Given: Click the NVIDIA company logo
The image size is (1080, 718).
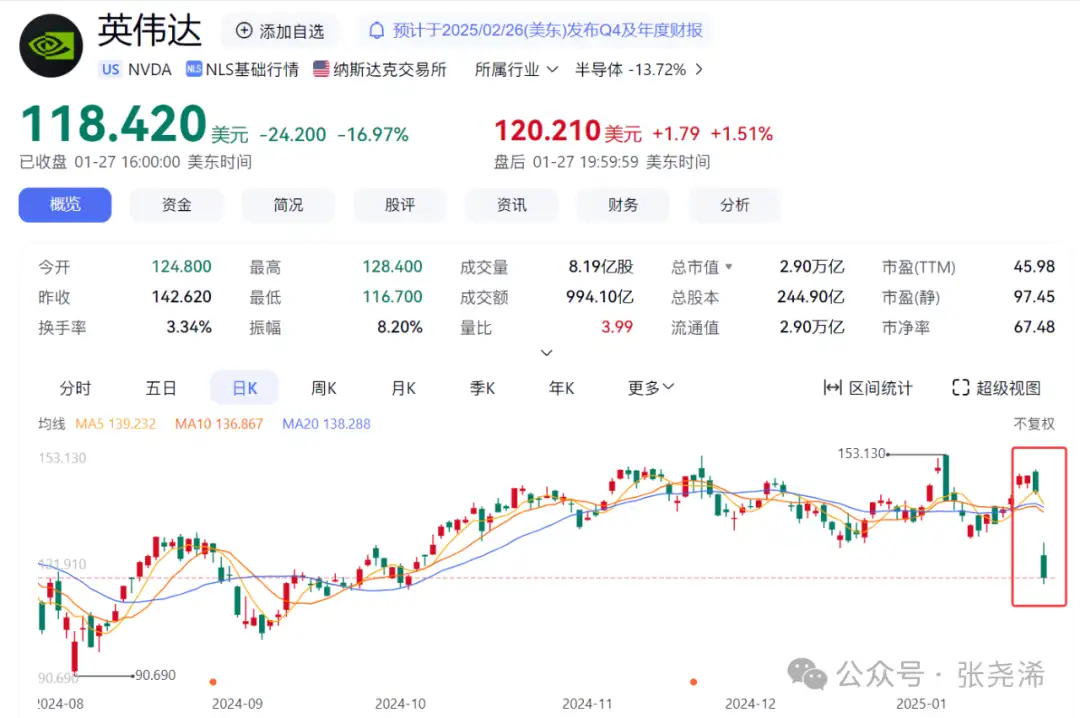Looking at the screenshot, I should pos(51,45).
